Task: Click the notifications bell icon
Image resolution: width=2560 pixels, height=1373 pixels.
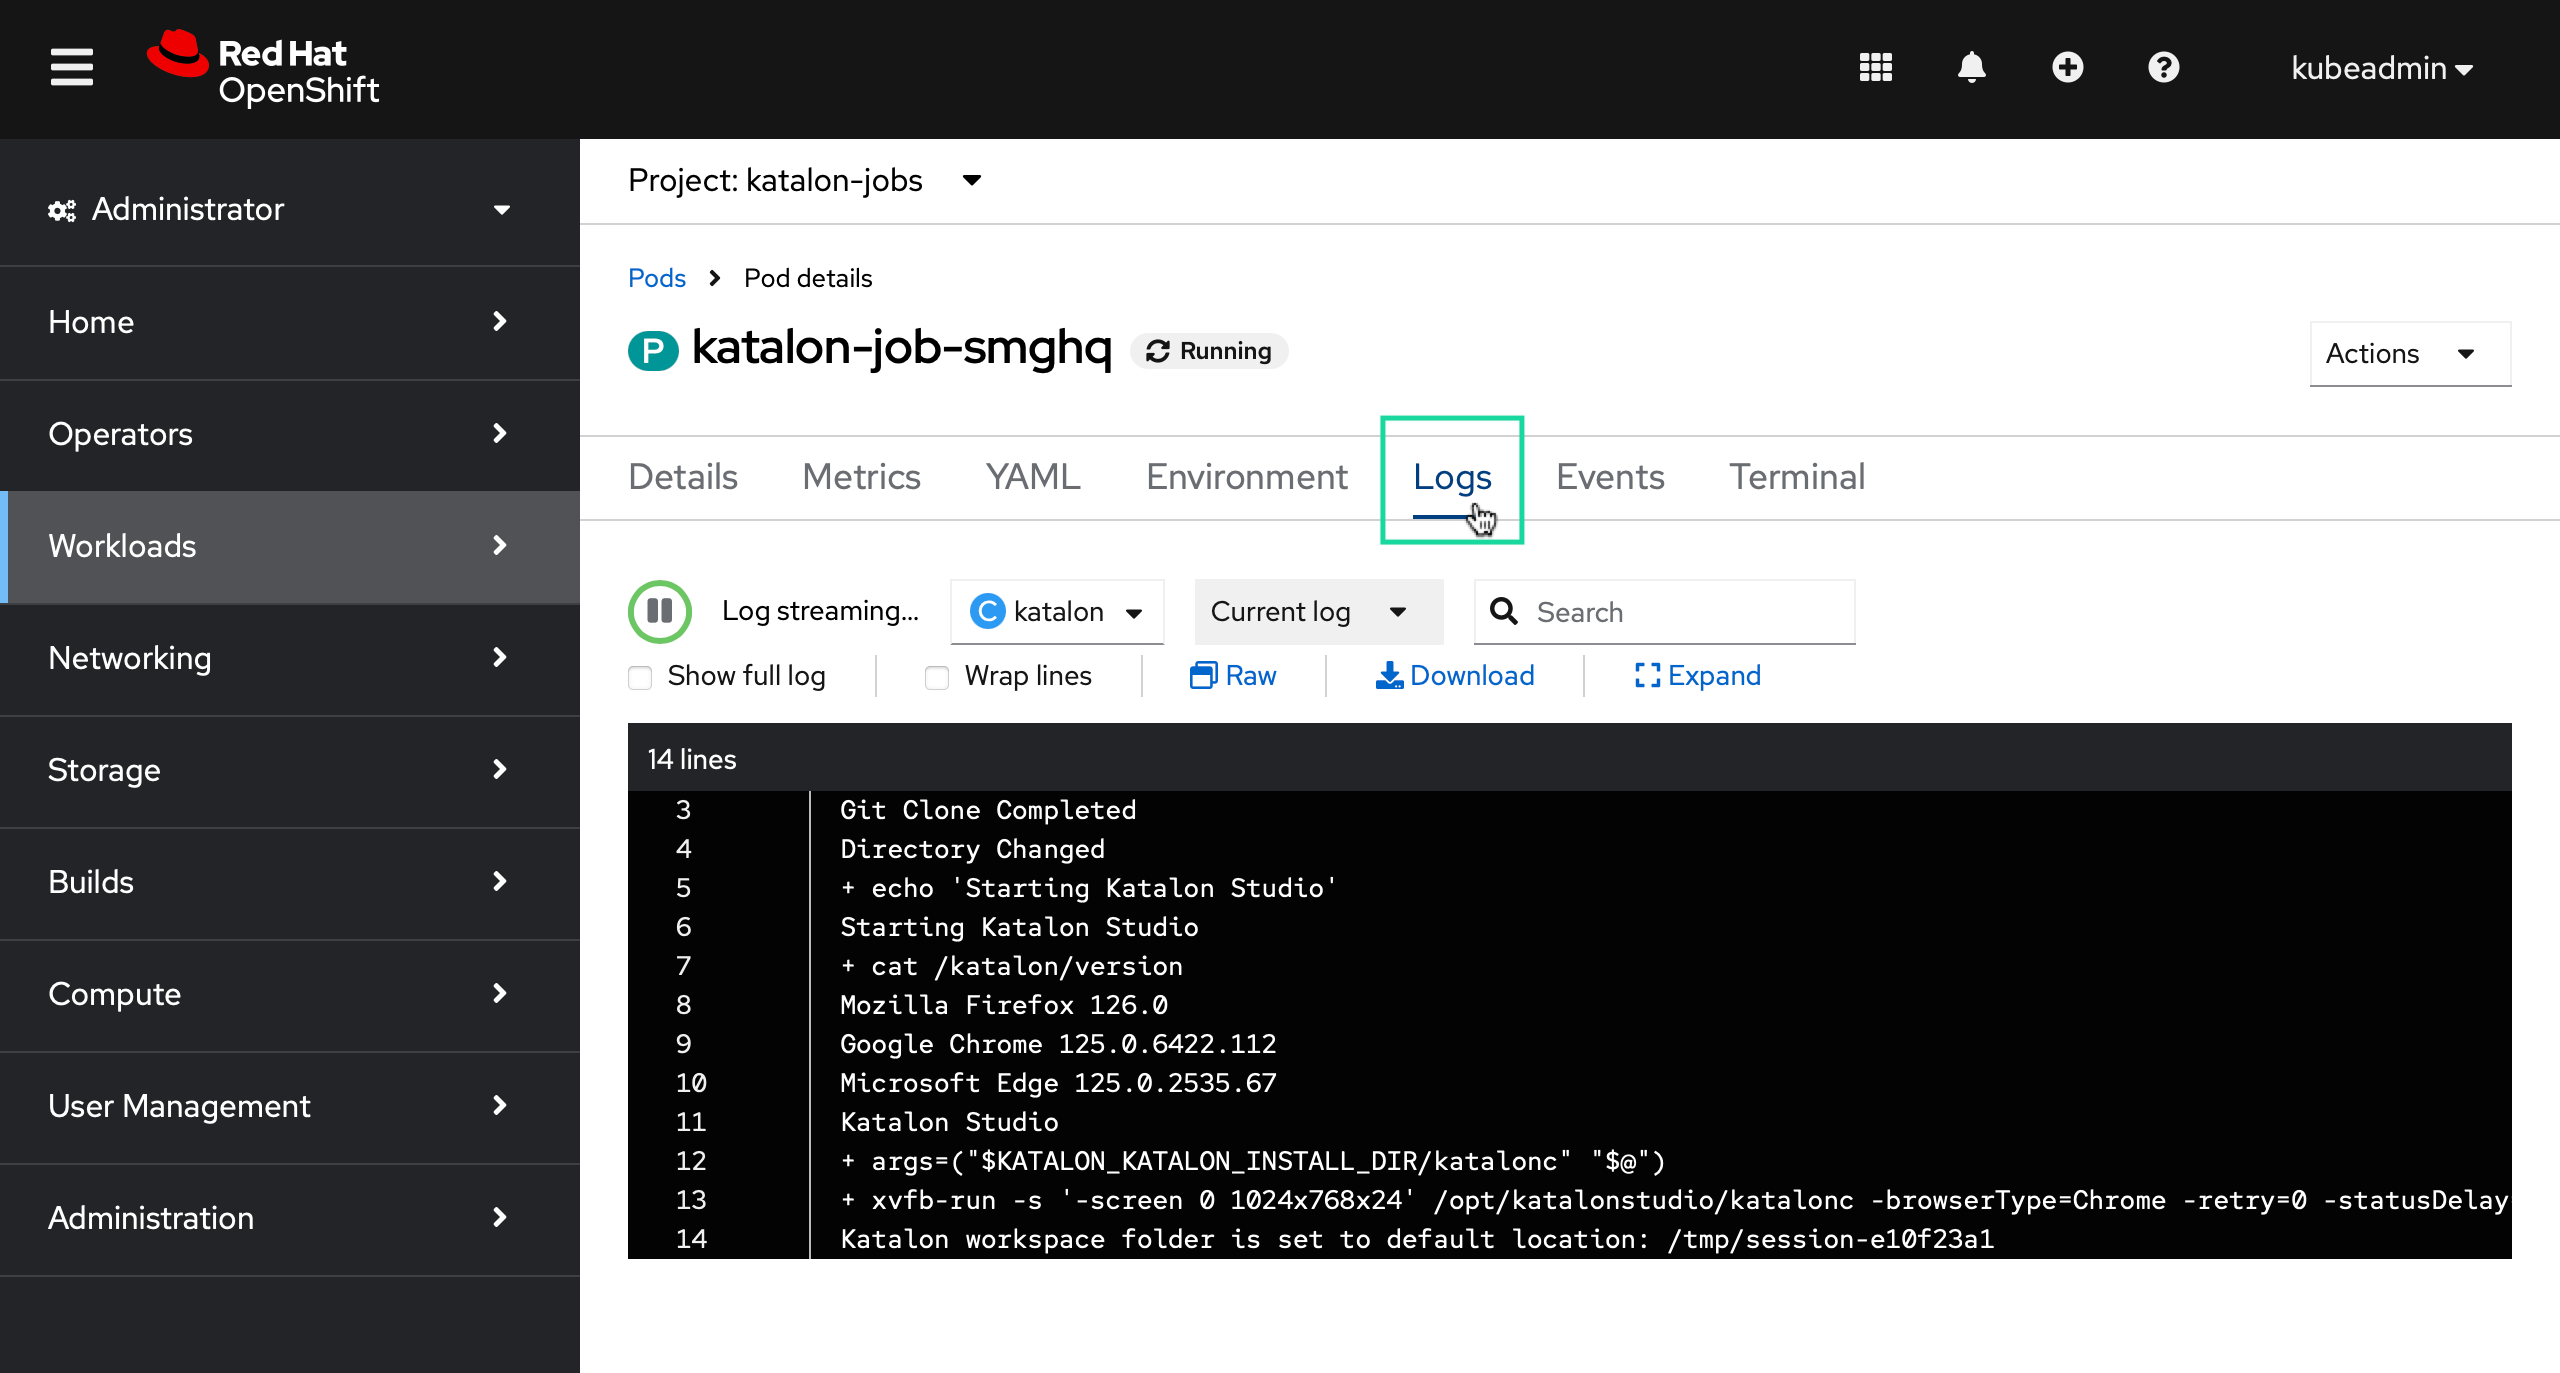Action: [x=1971, y=68]
